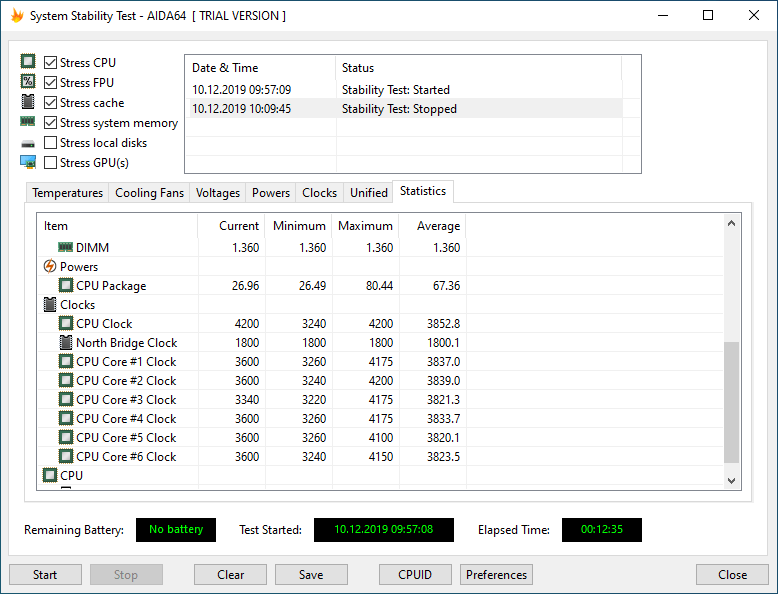
Task: Toggle the Stress system memory checkbox
Action: point(50,123)
